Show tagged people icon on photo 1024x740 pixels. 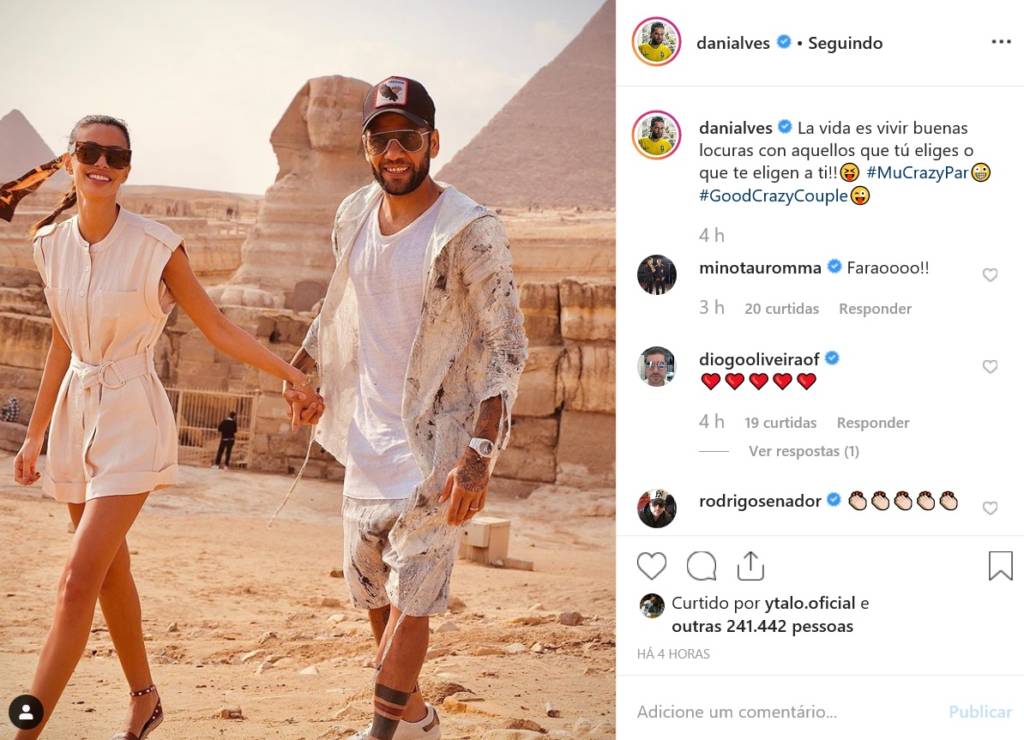pos(26,713)
